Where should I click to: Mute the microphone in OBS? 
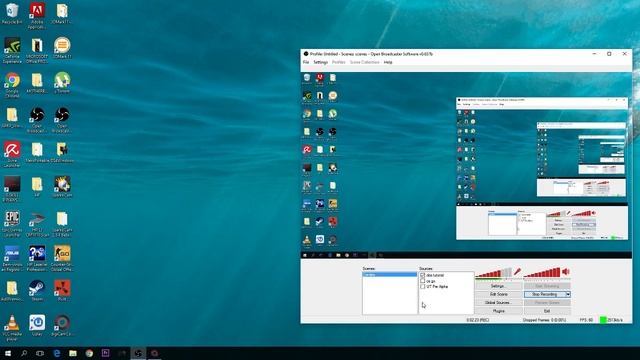[x=517, y=271]
